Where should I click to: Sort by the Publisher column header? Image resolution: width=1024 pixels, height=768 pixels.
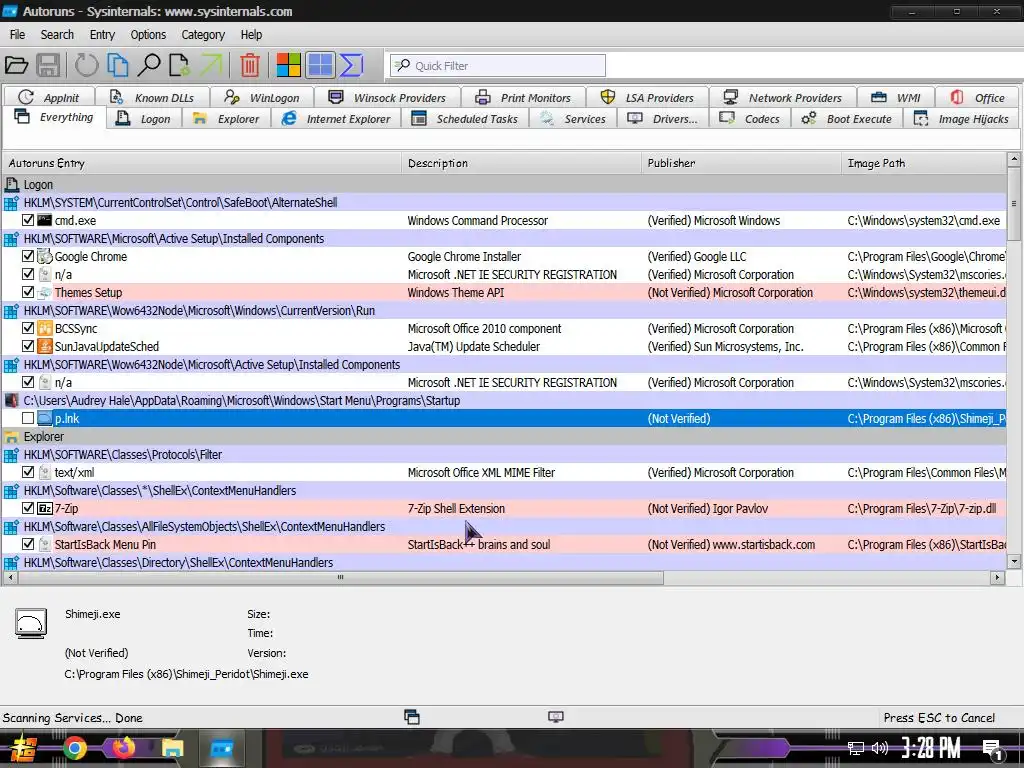click(741, 163)
